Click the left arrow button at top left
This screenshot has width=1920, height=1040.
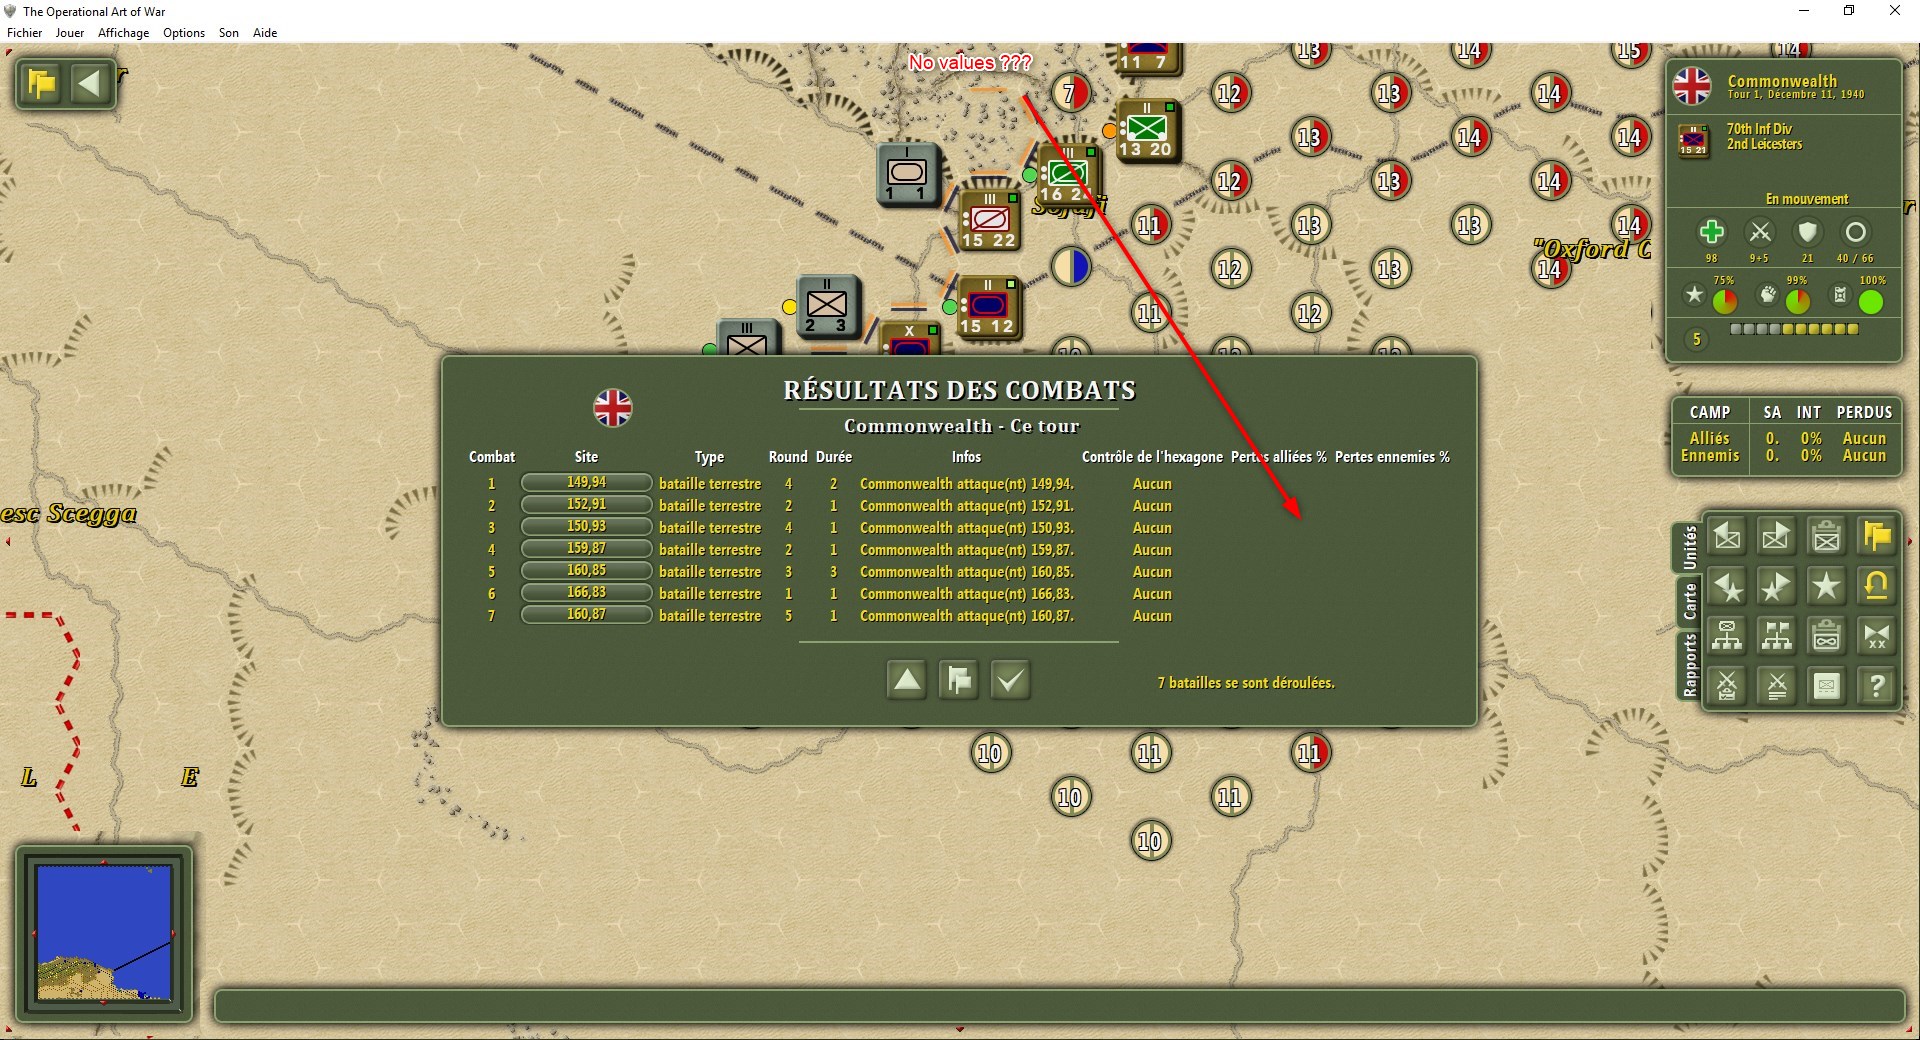tap(89, 83)
